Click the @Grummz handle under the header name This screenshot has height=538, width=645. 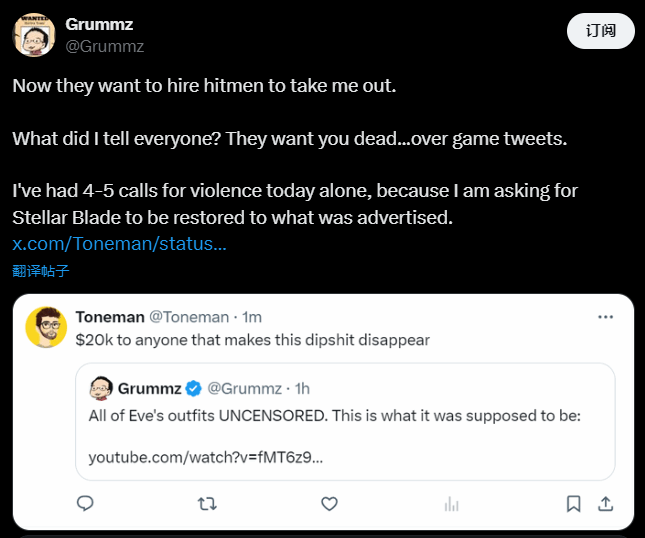coord(104,46)
